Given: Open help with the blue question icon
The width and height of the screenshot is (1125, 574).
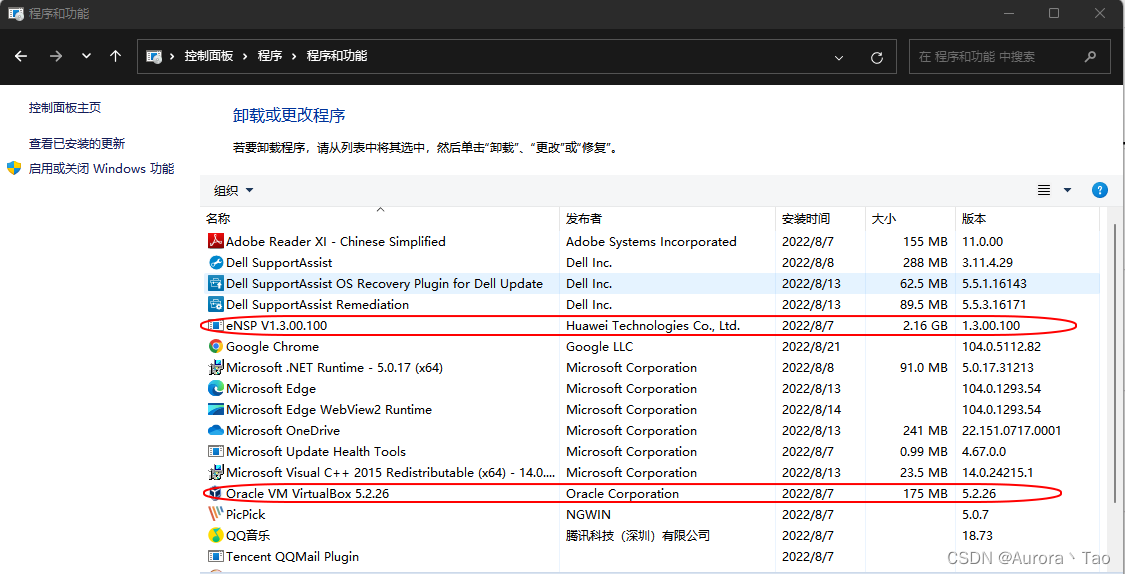Looking at the screenshot, I should point(1099,190).
